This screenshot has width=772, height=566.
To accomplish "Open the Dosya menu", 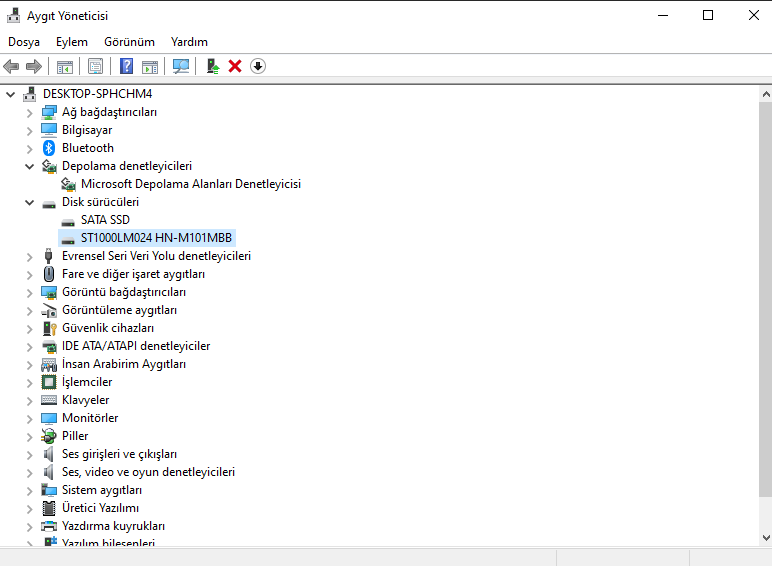I will [24, 42].
